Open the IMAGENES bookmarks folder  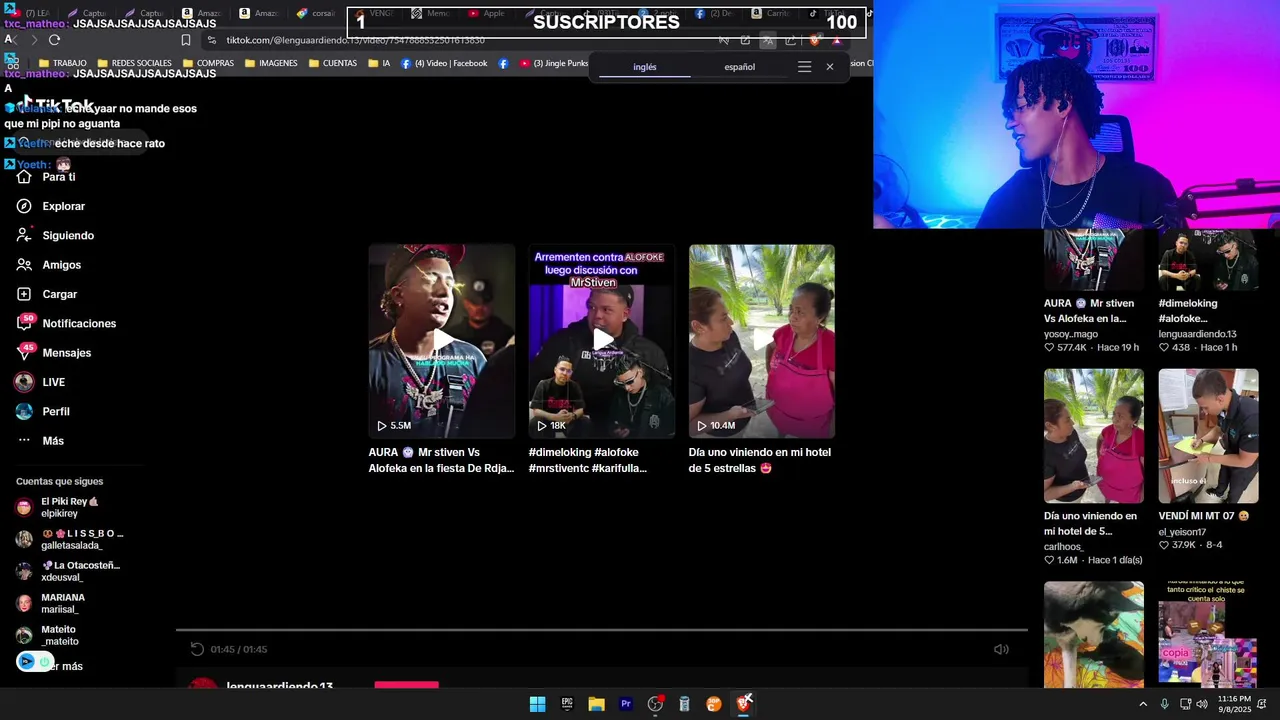tap(271, 63)
